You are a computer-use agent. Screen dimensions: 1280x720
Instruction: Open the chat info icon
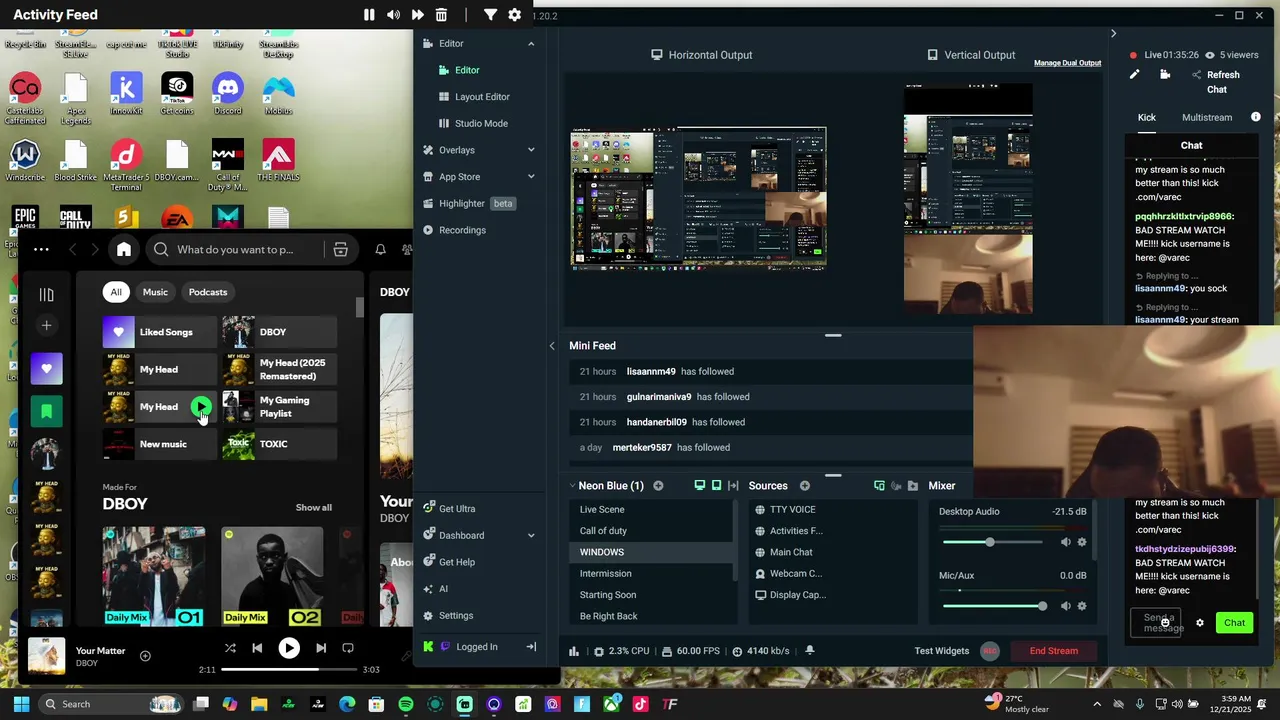pos(1256,117)
